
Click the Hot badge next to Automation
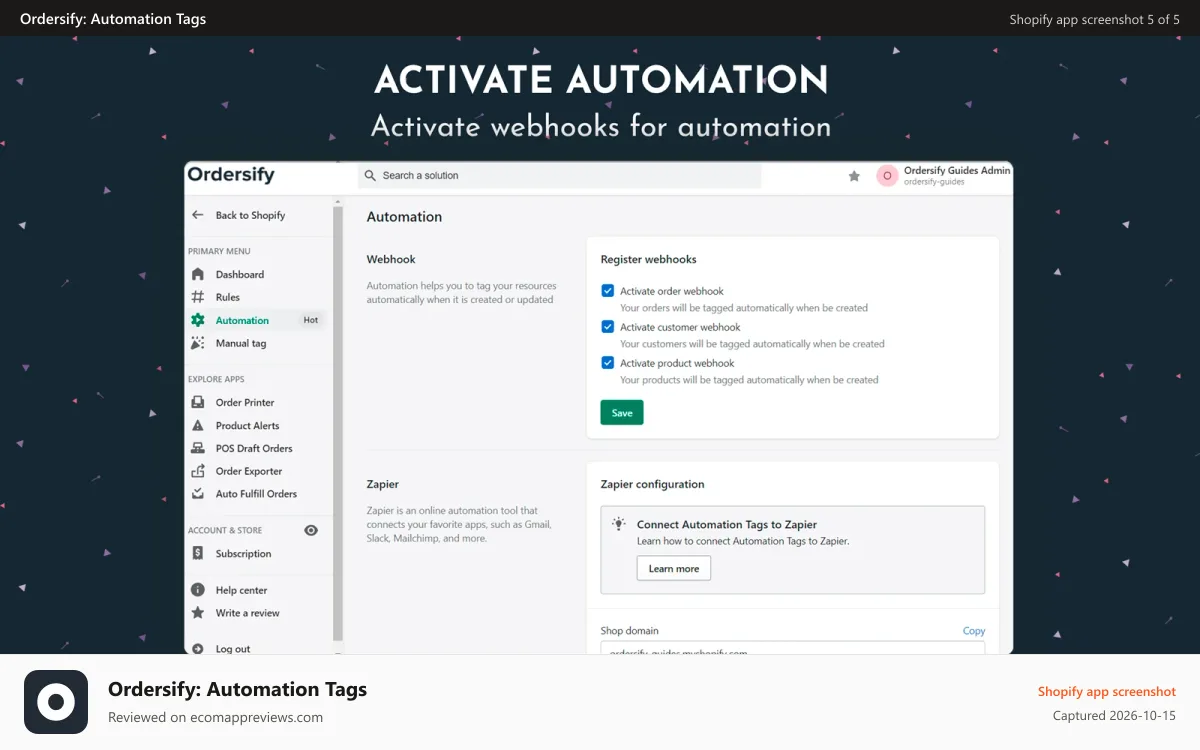tap(311, 320)
